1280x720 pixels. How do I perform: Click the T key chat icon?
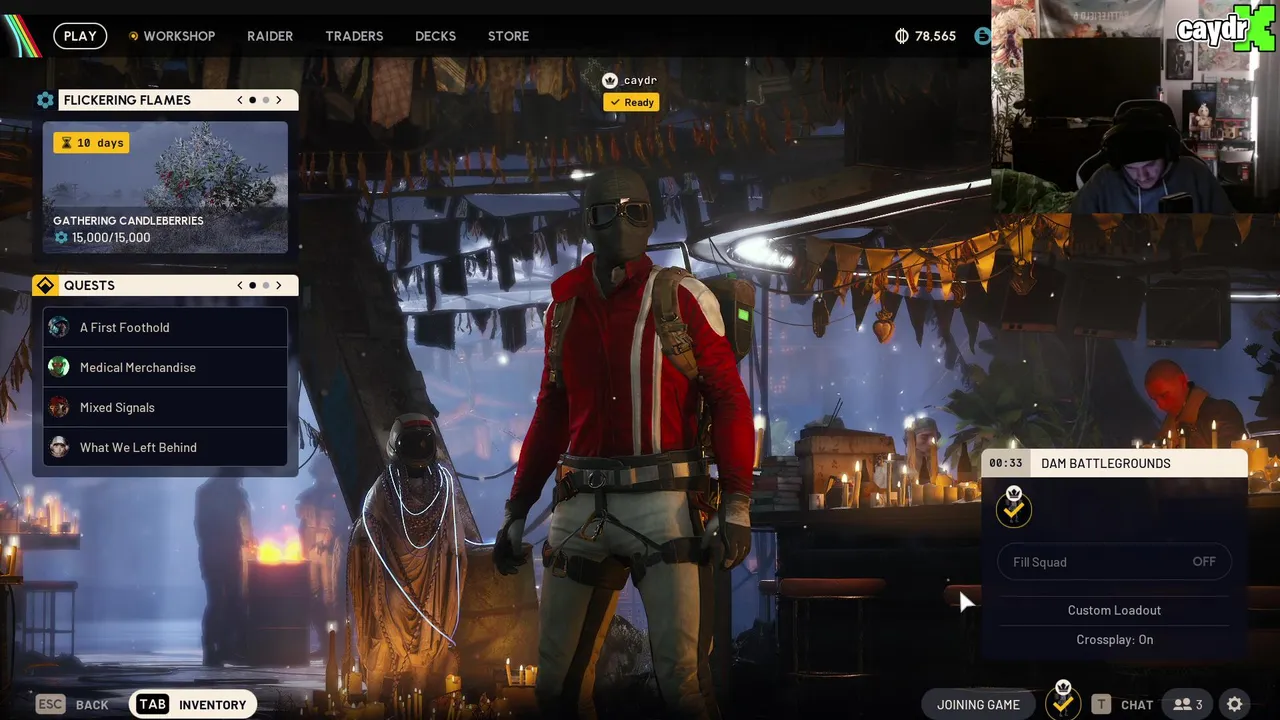coord(1101,704)
